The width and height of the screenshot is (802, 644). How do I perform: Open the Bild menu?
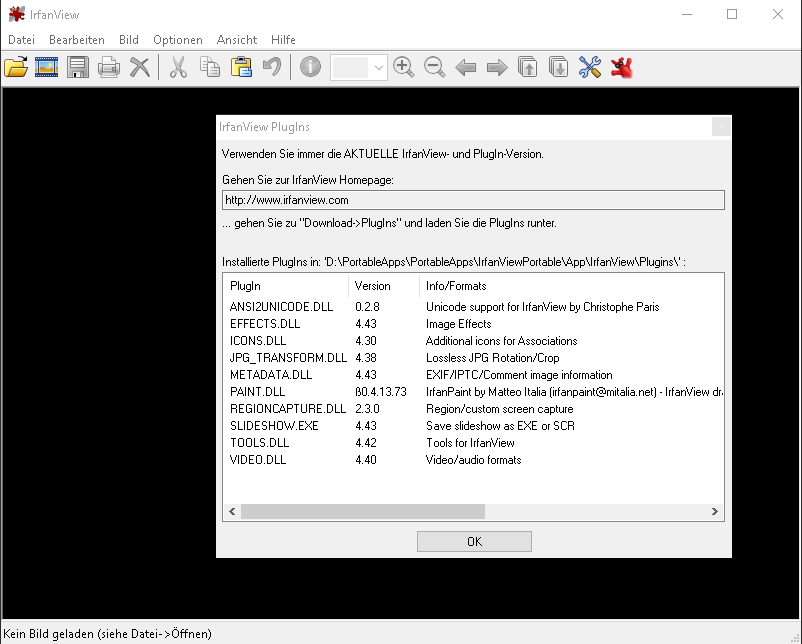coord(129,40)
